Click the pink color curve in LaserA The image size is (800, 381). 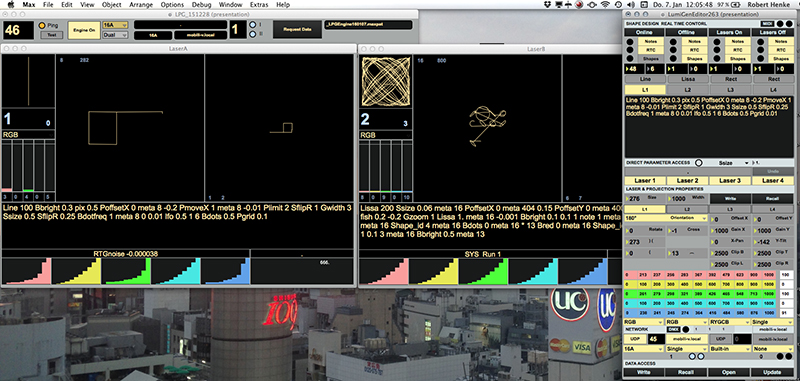[x=27, y=271]
